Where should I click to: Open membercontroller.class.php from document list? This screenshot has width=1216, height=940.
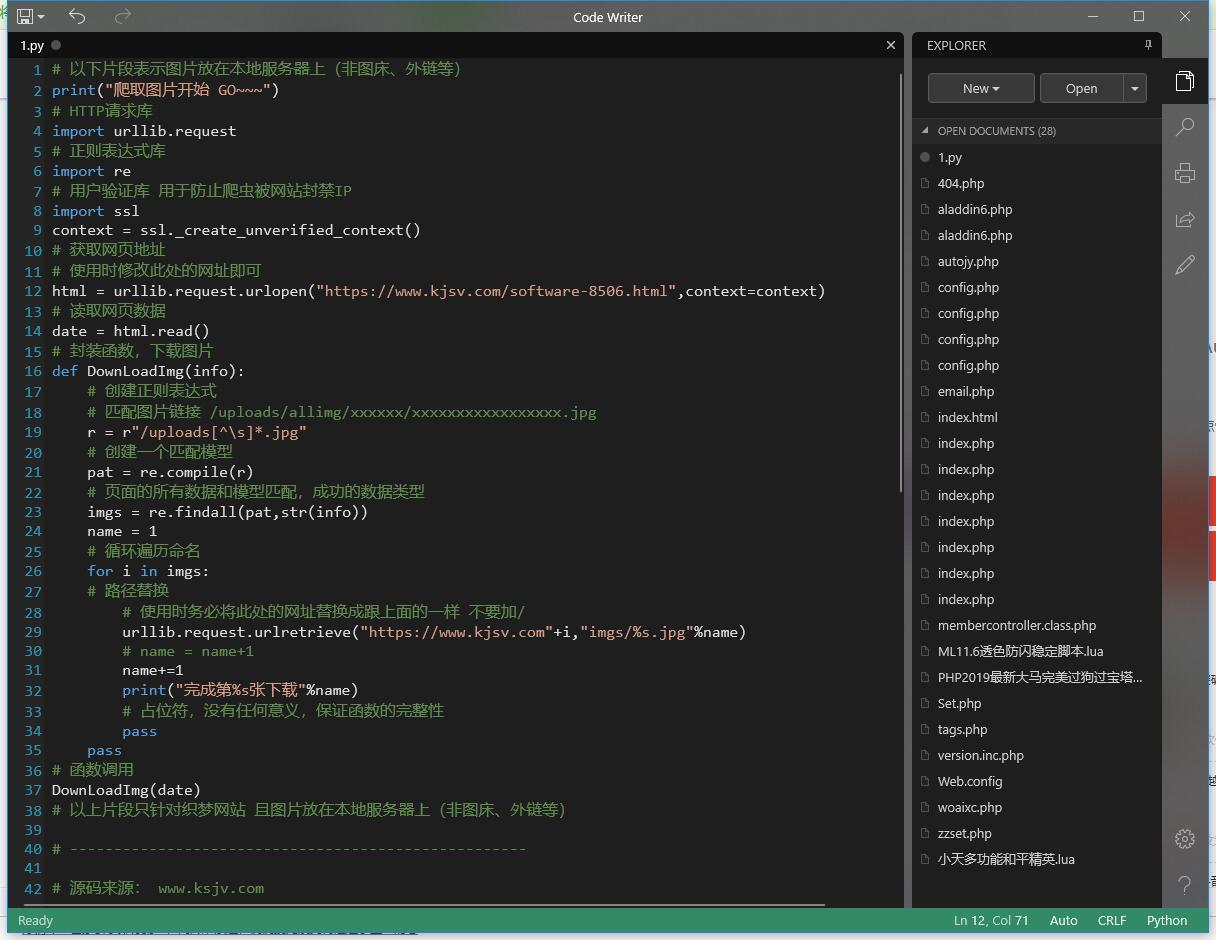[1016, 625]
